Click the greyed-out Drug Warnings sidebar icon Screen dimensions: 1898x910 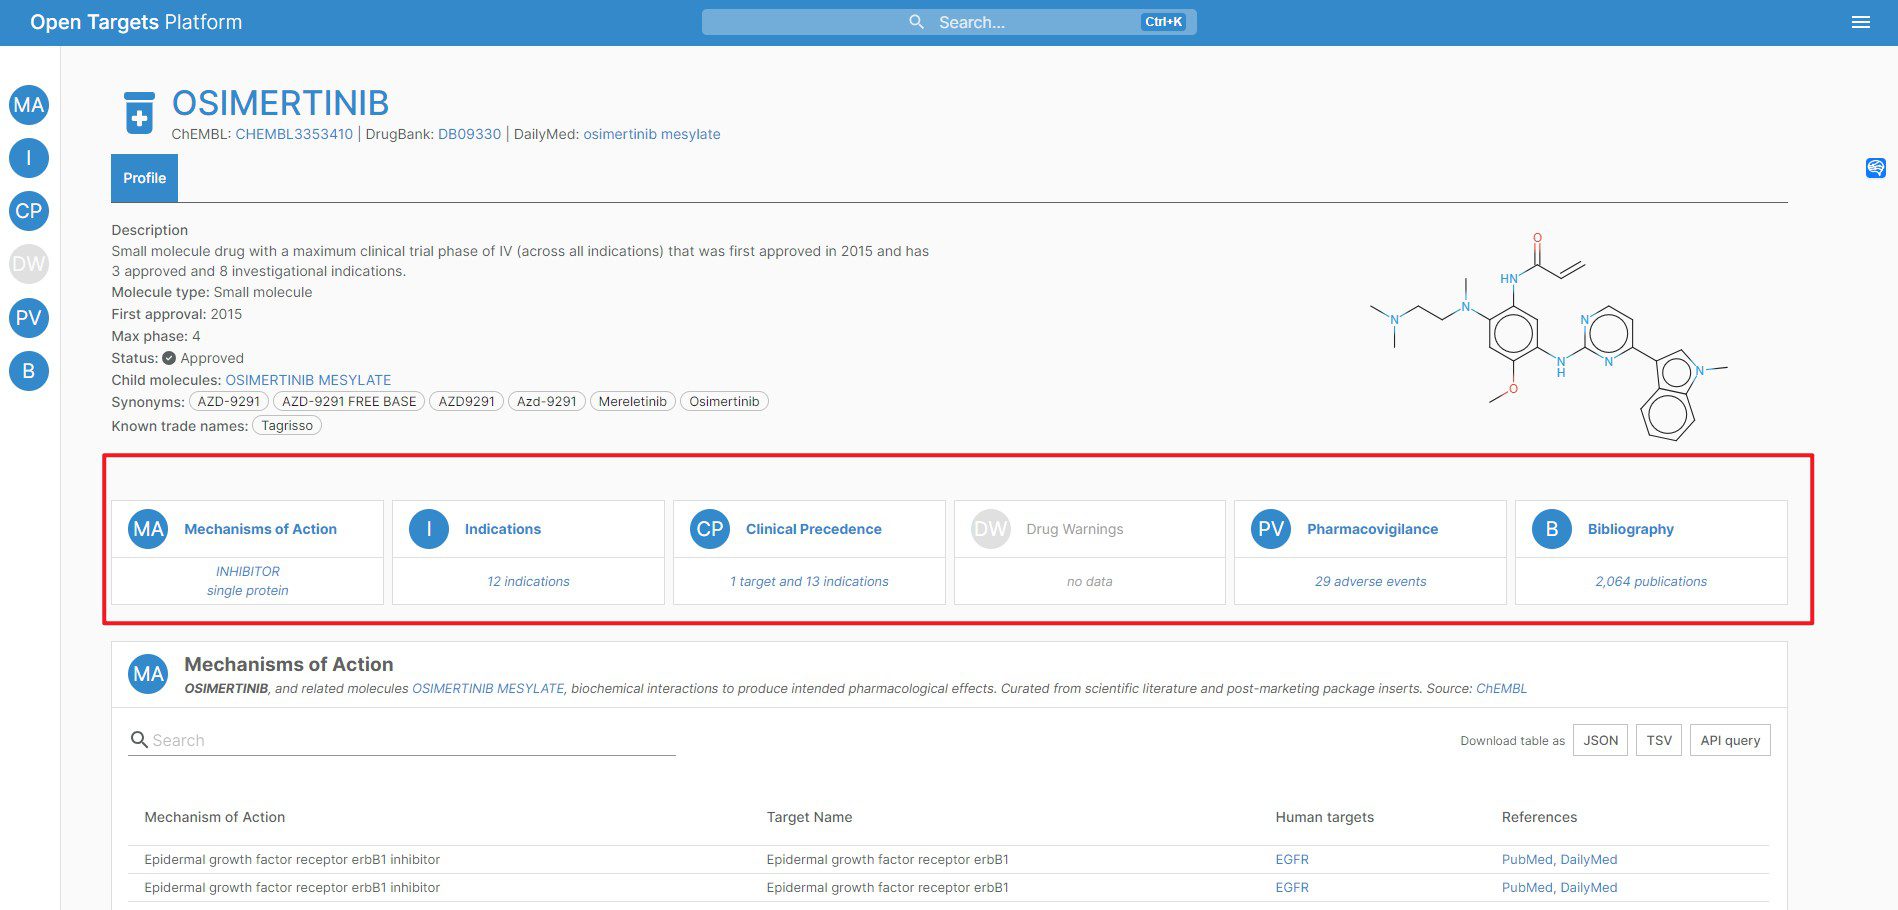click(29, 264)
